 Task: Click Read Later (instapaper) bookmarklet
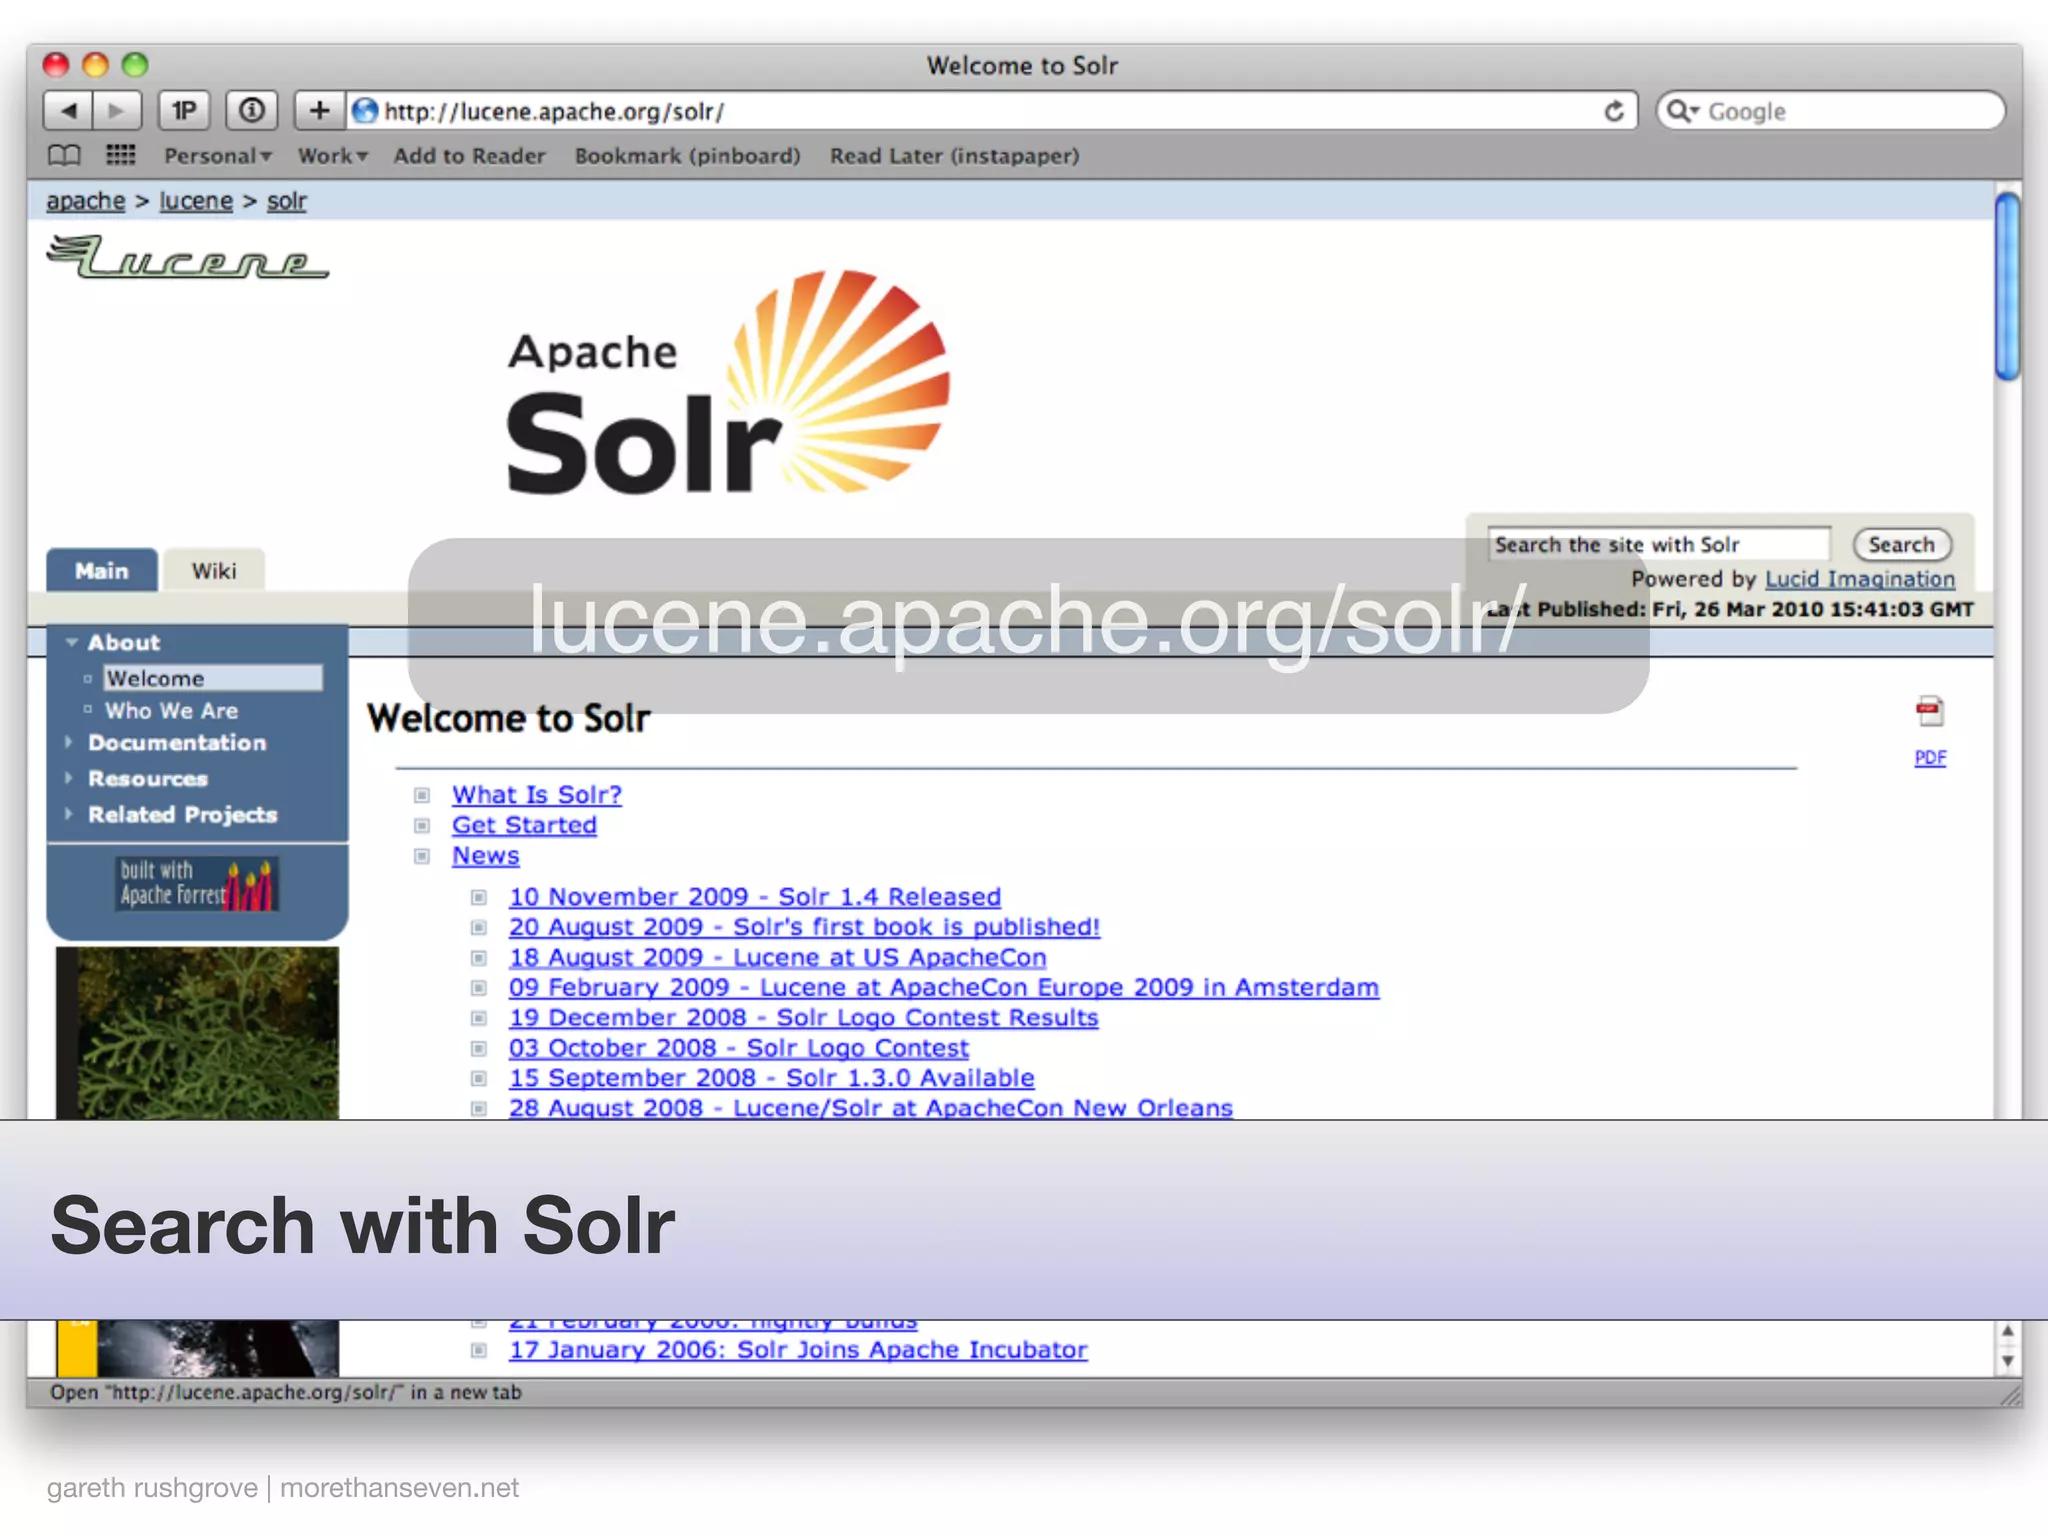954,156
